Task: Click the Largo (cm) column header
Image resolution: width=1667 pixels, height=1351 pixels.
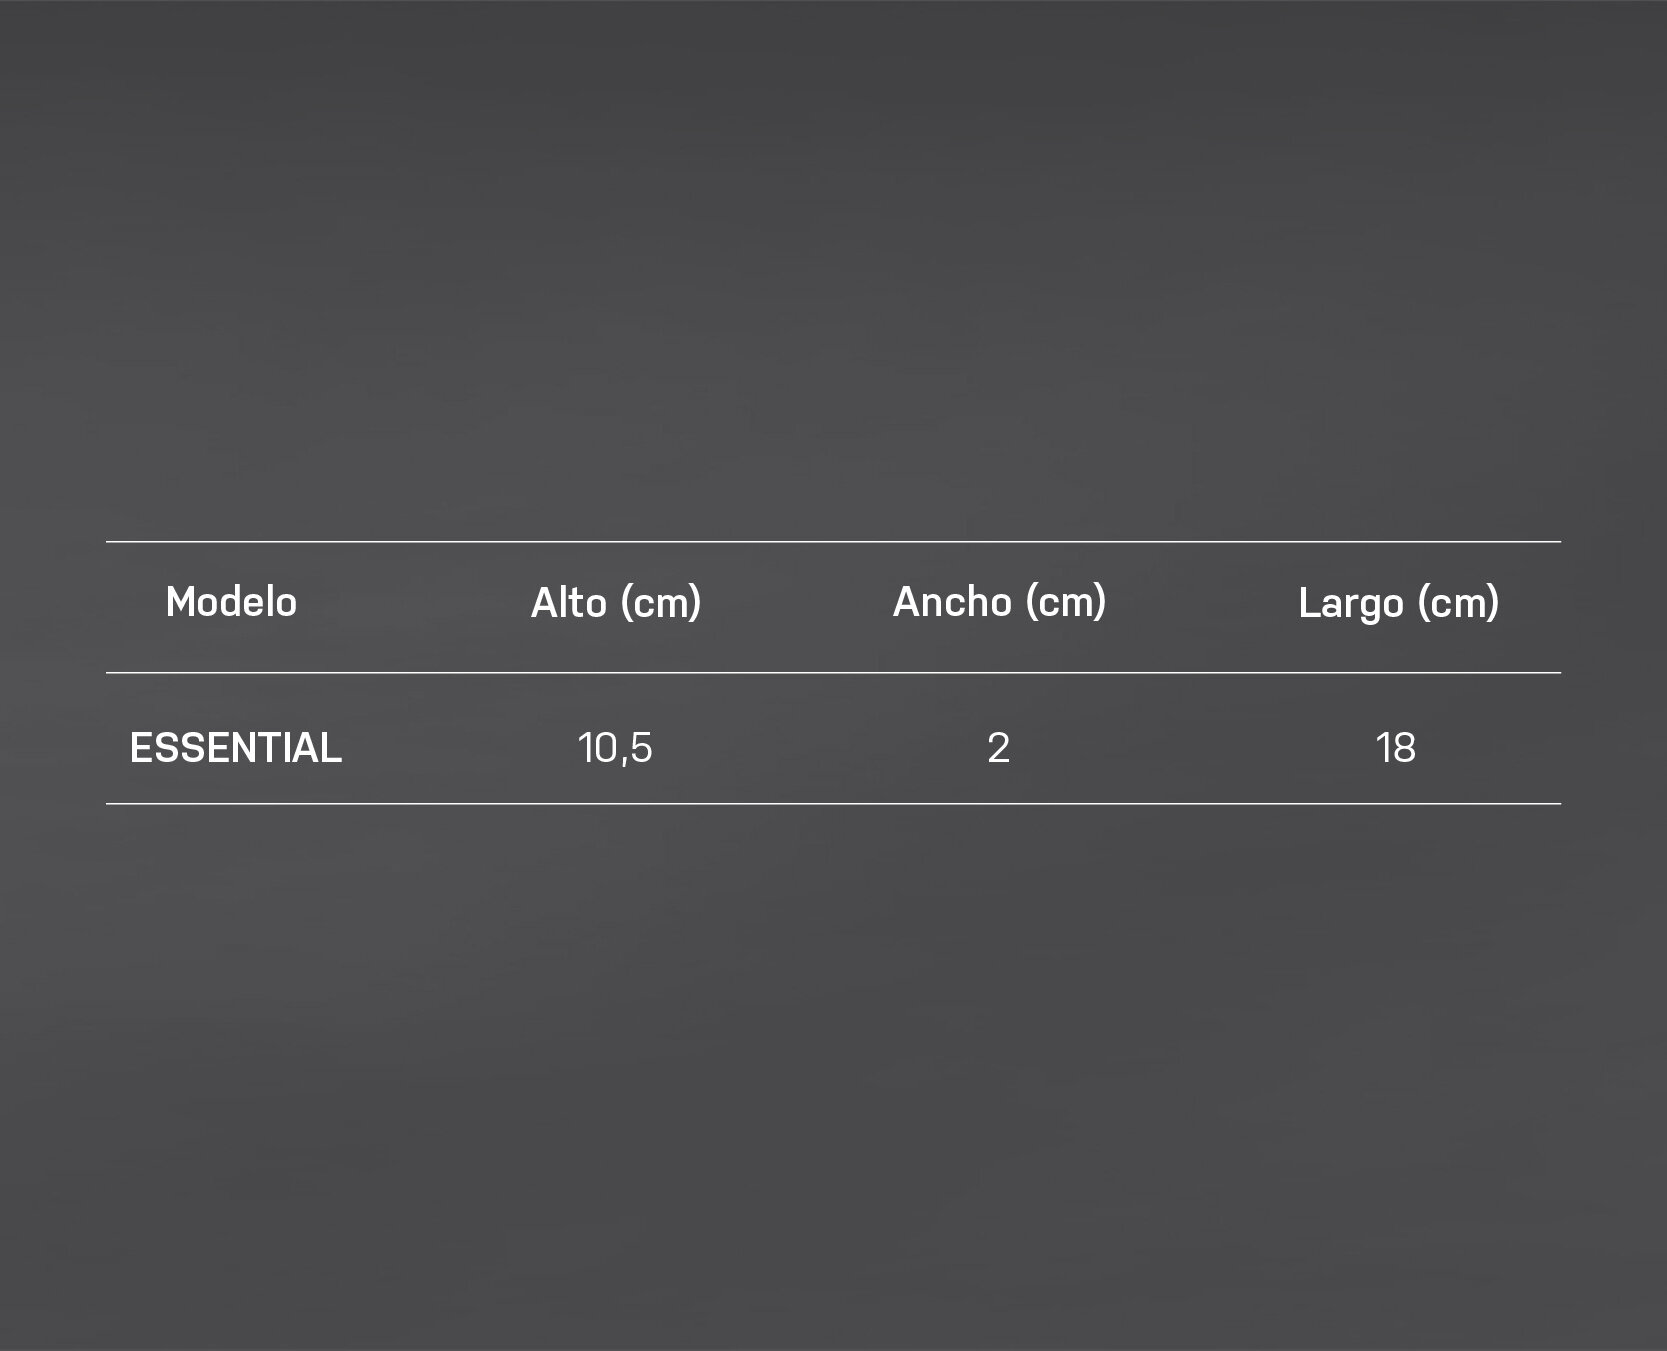Action: click(1398, 604)
